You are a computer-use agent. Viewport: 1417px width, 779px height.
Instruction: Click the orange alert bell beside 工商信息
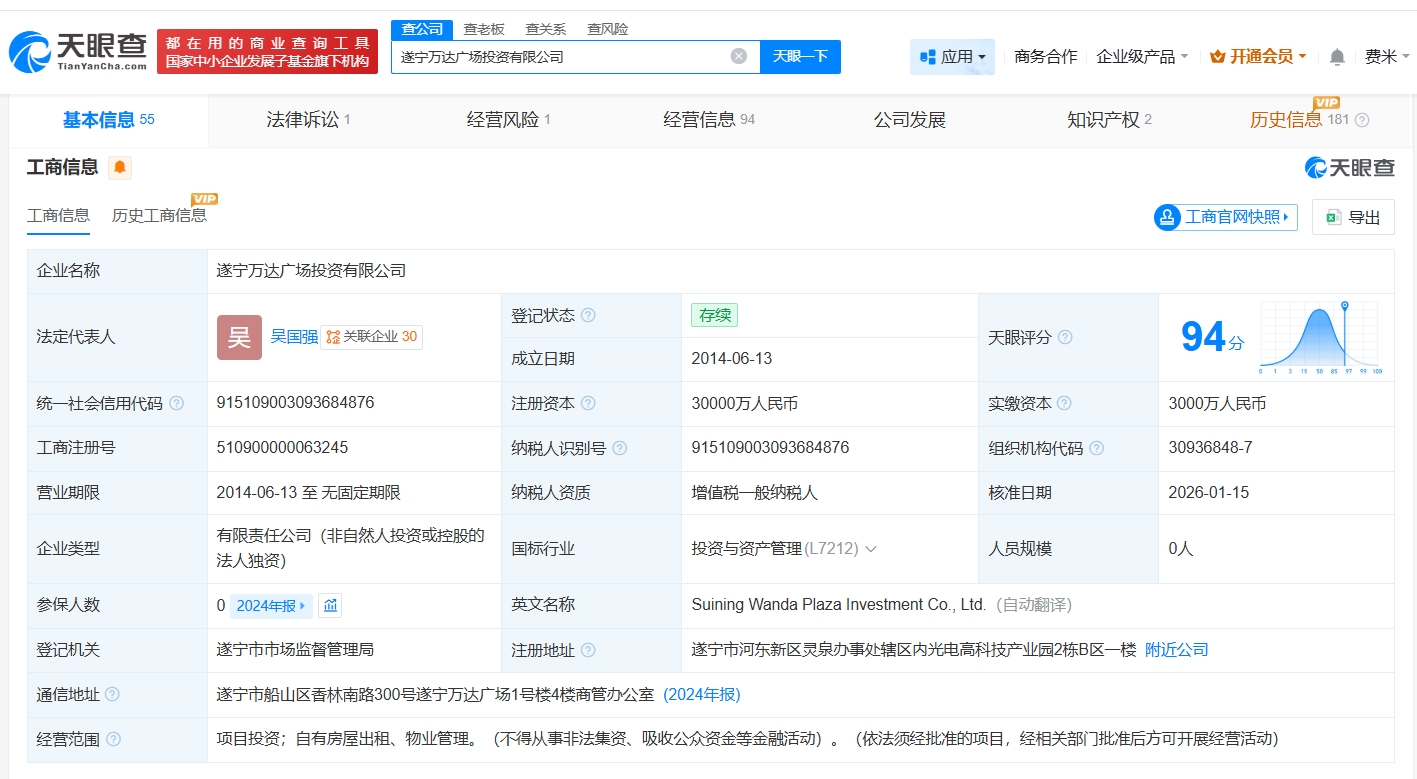(x=120, y=167)
